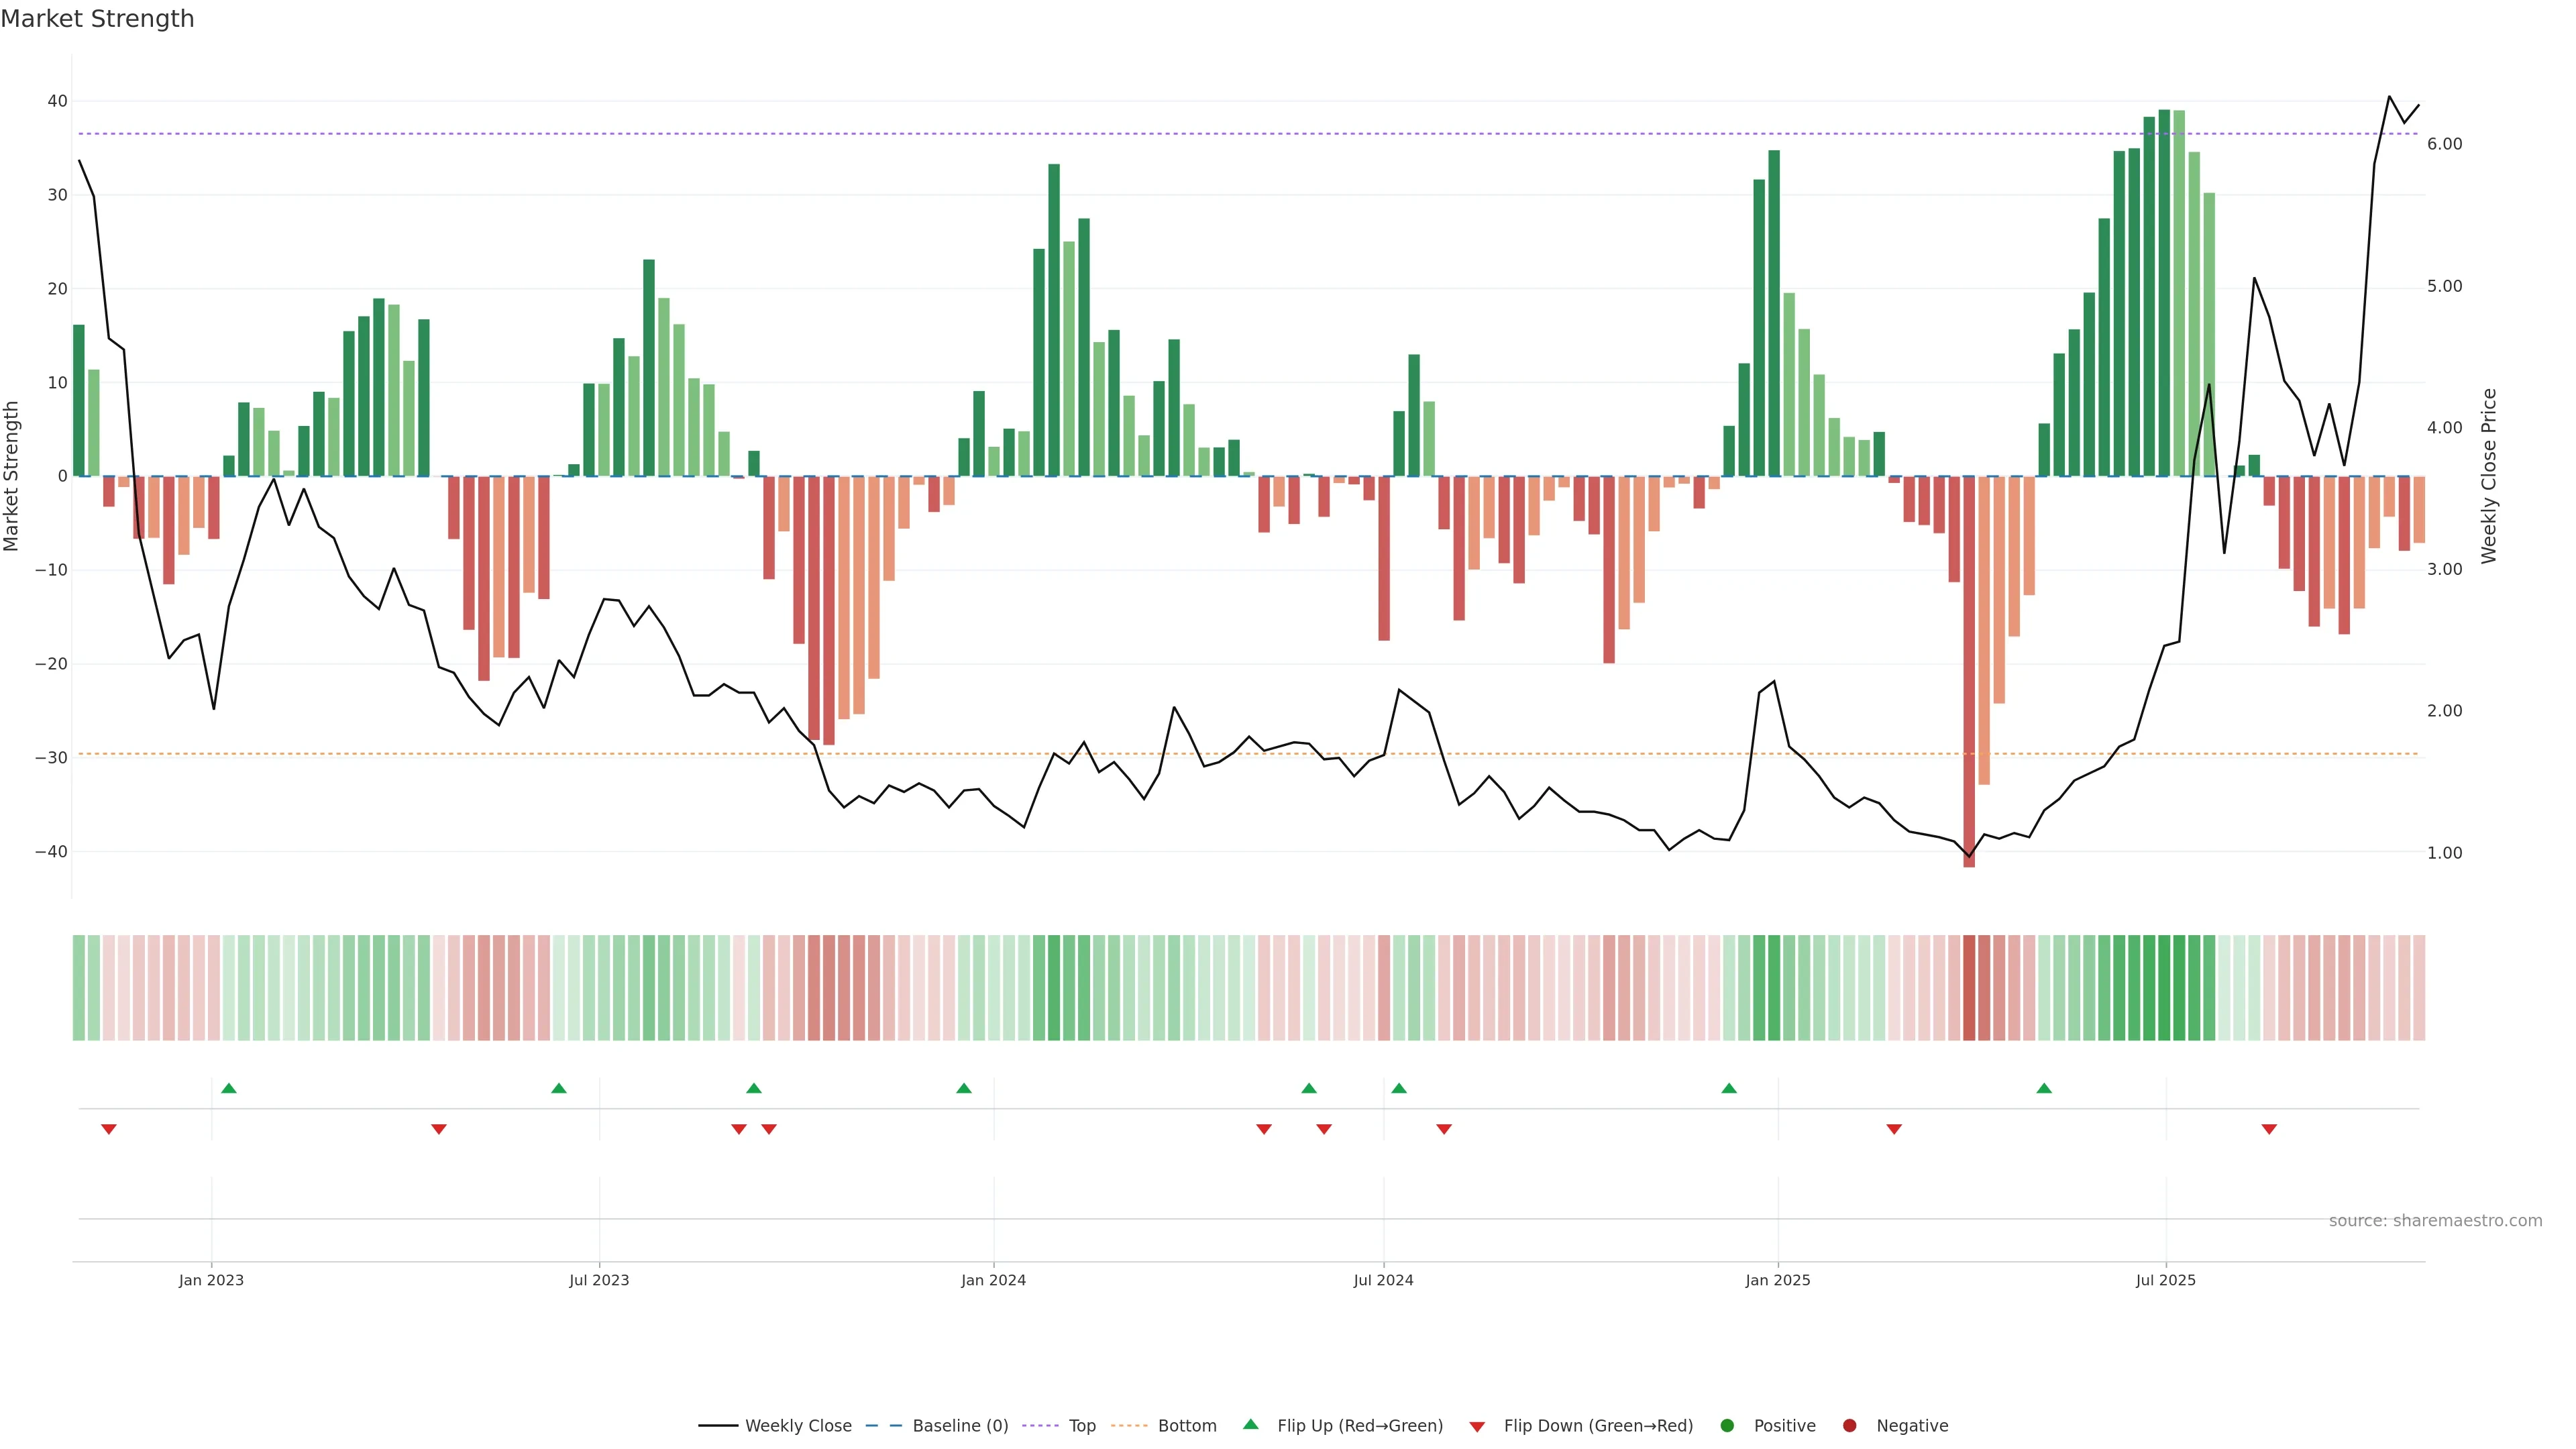The image size is (2576, 1449).
Task: Click the Flip Up triangle icon in legend
Action: click(1250, 1424)
